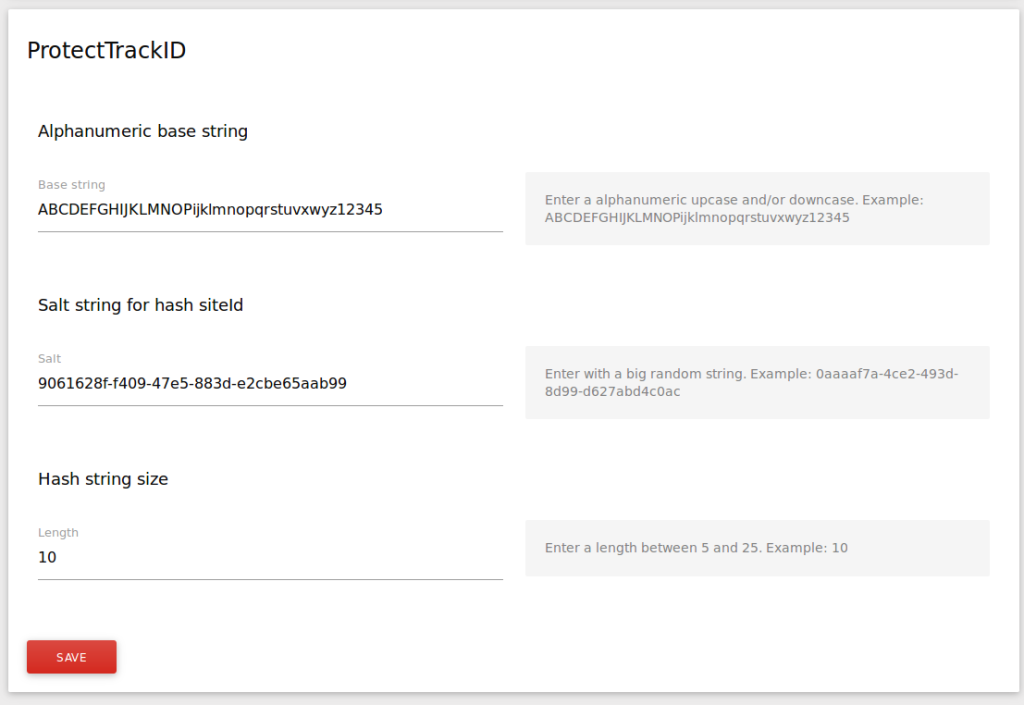
Task: Click the salt example help text box
Action: pos(757,382)
